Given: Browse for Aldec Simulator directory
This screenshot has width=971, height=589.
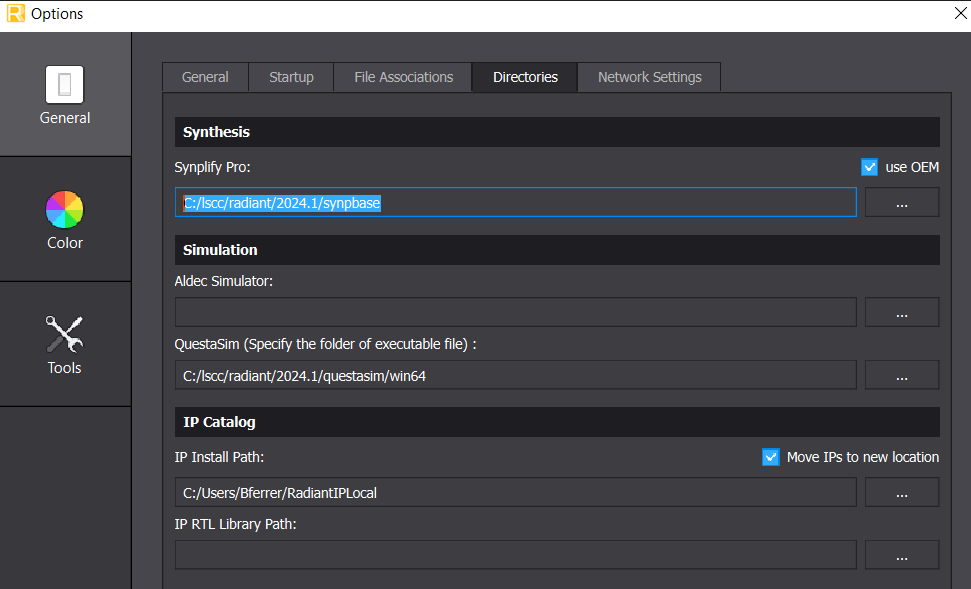Looking at the screenshot, I should tap(902, 312).
